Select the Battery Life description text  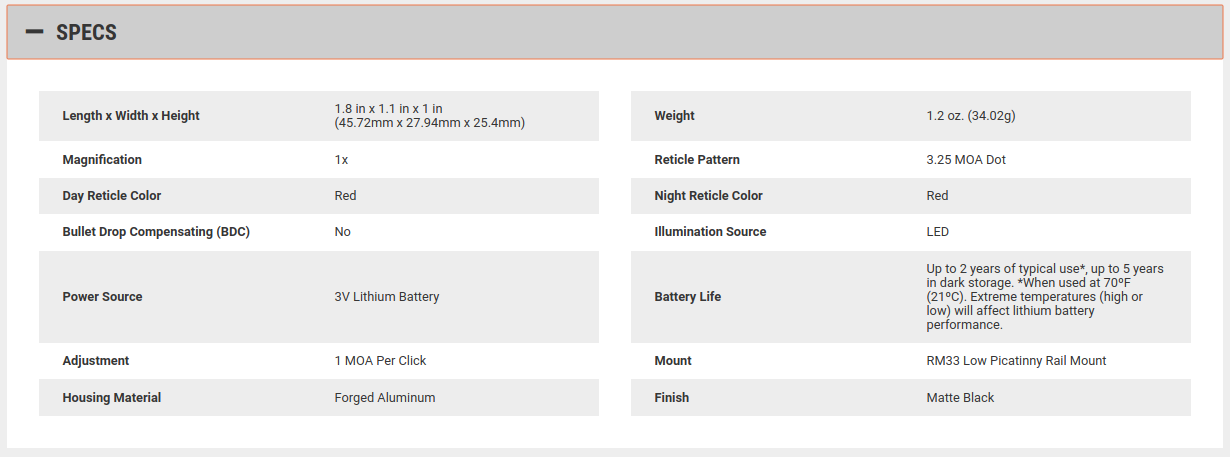click(1046, 297)
